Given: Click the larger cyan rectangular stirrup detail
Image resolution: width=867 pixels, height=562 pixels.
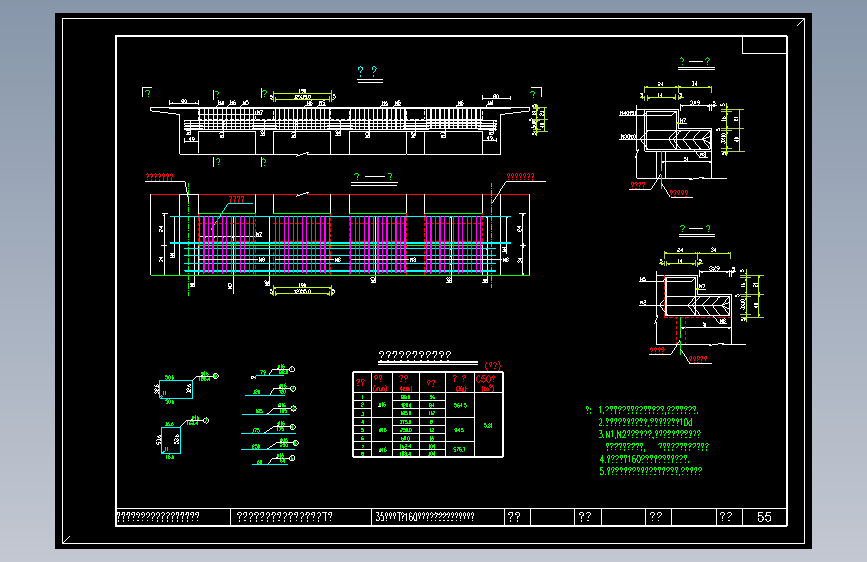Looking at the screenshot, I should coord(176,389).
